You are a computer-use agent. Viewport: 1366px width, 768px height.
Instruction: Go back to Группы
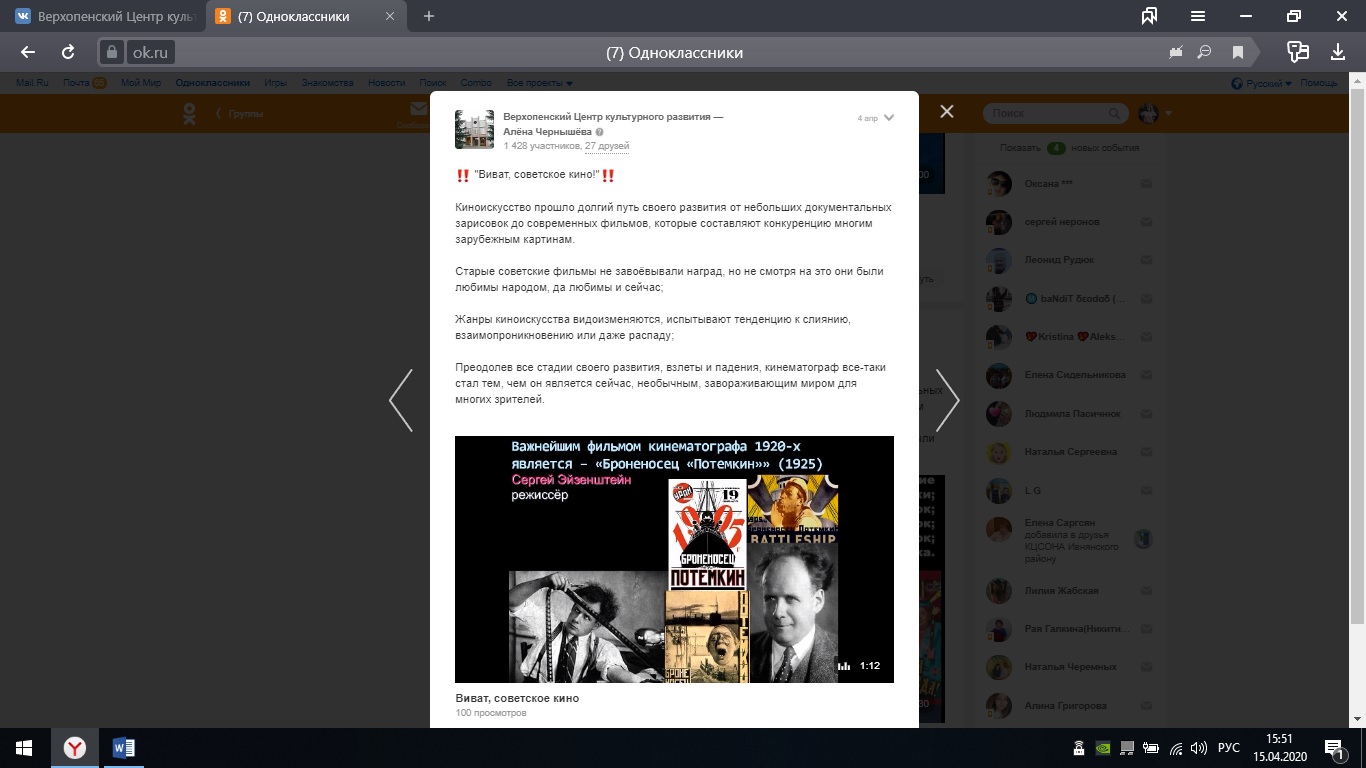(x=240, y=113)
